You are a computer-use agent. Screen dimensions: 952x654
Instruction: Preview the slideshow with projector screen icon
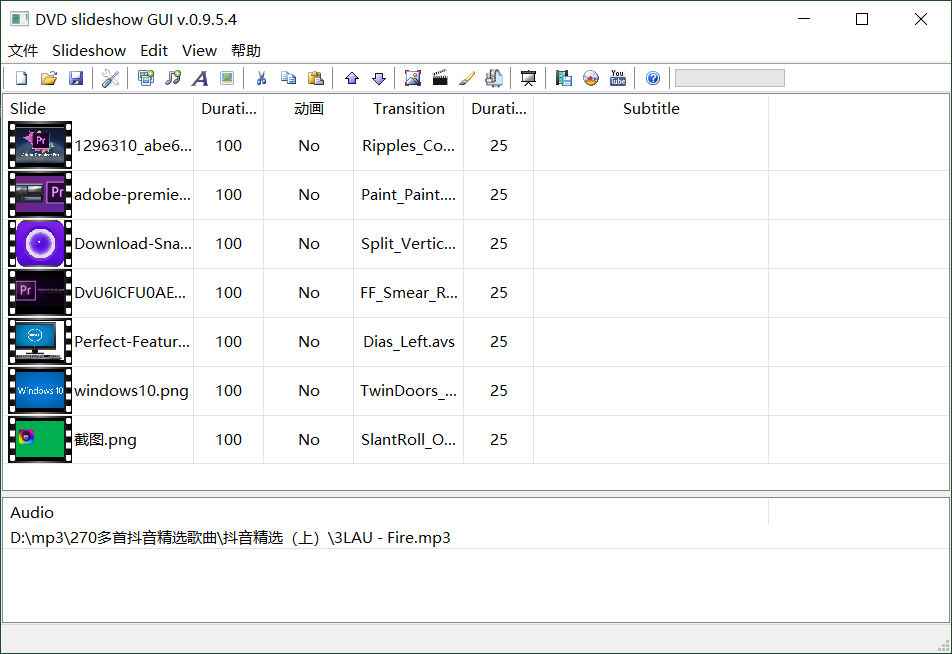[x=528, y=77]
